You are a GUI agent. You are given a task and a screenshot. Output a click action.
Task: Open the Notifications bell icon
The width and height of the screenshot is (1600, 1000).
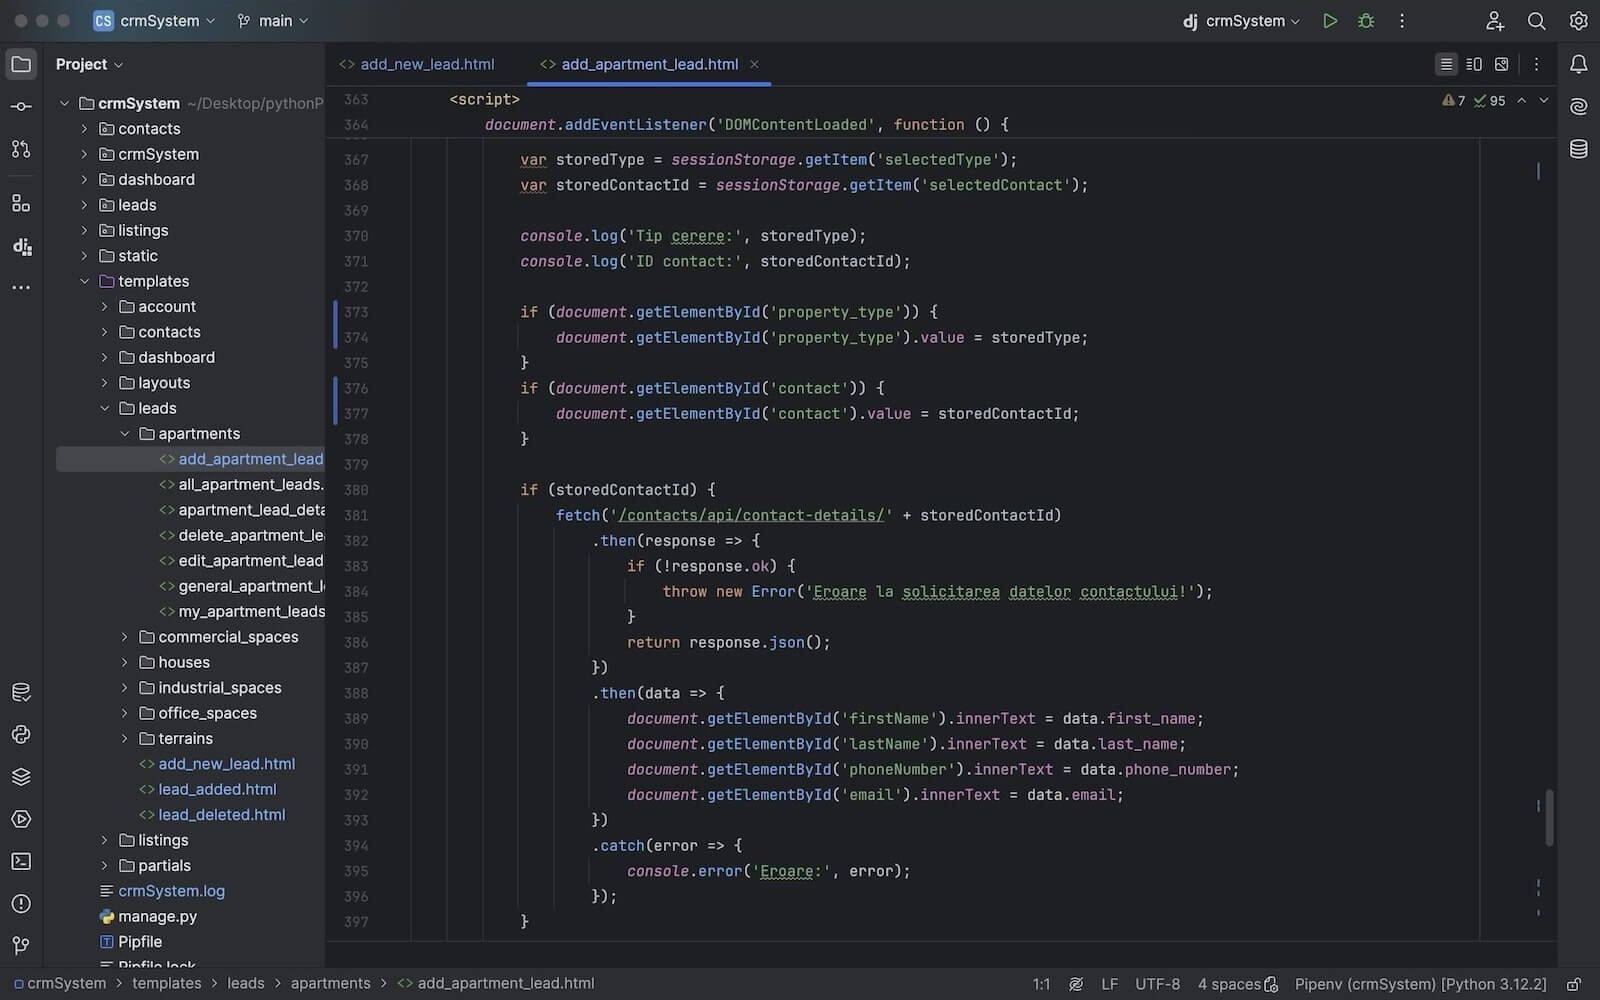click(1578, 64)
